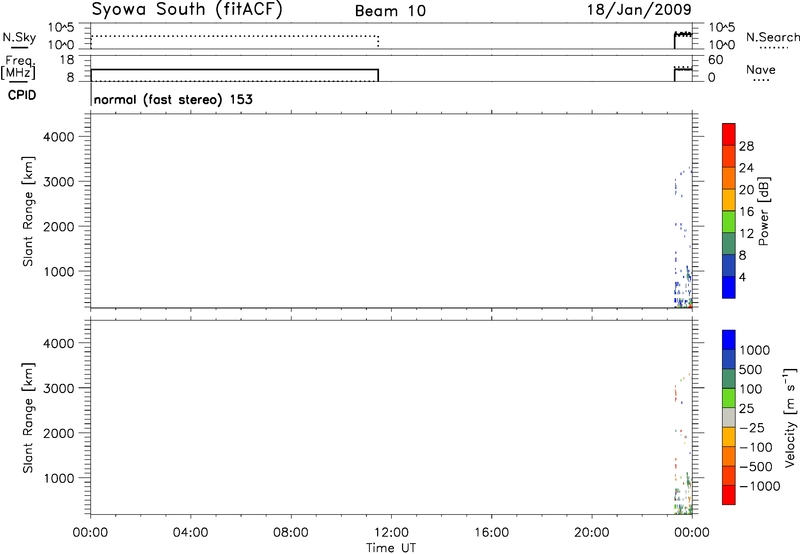Select the text "normal (fast stereo) 153"
This screenshot has height=554, width=800.
(x=173, y=99)
